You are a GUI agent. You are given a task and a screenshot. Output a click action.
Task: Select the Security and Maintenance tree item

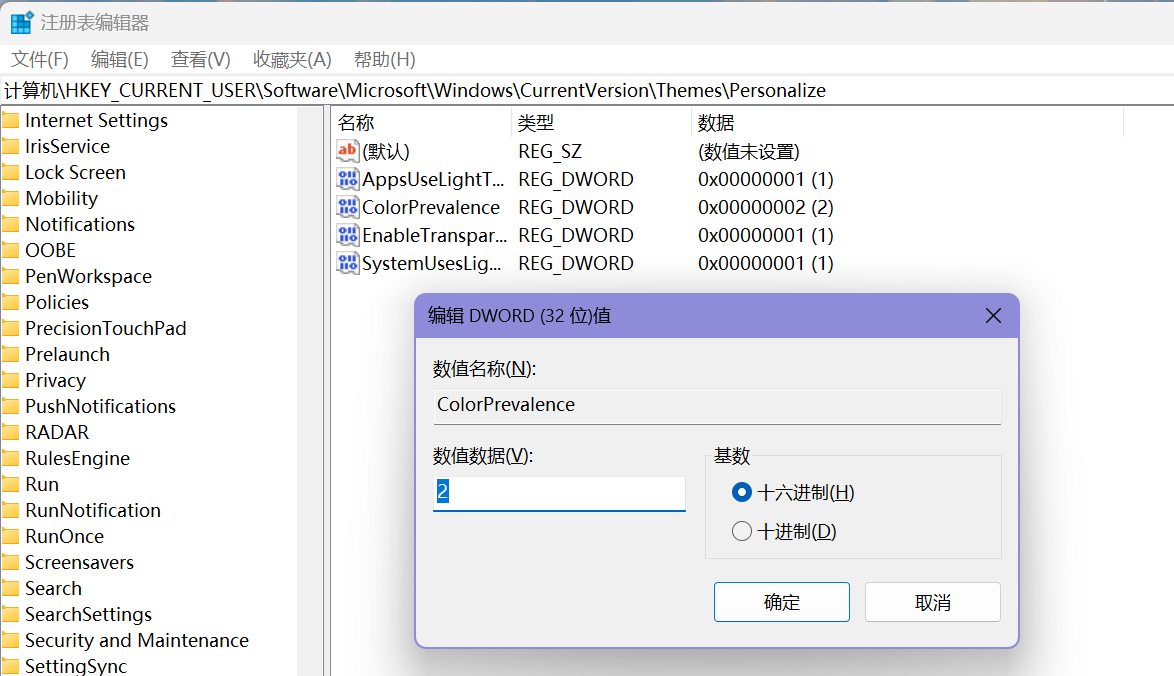(137, 641)
